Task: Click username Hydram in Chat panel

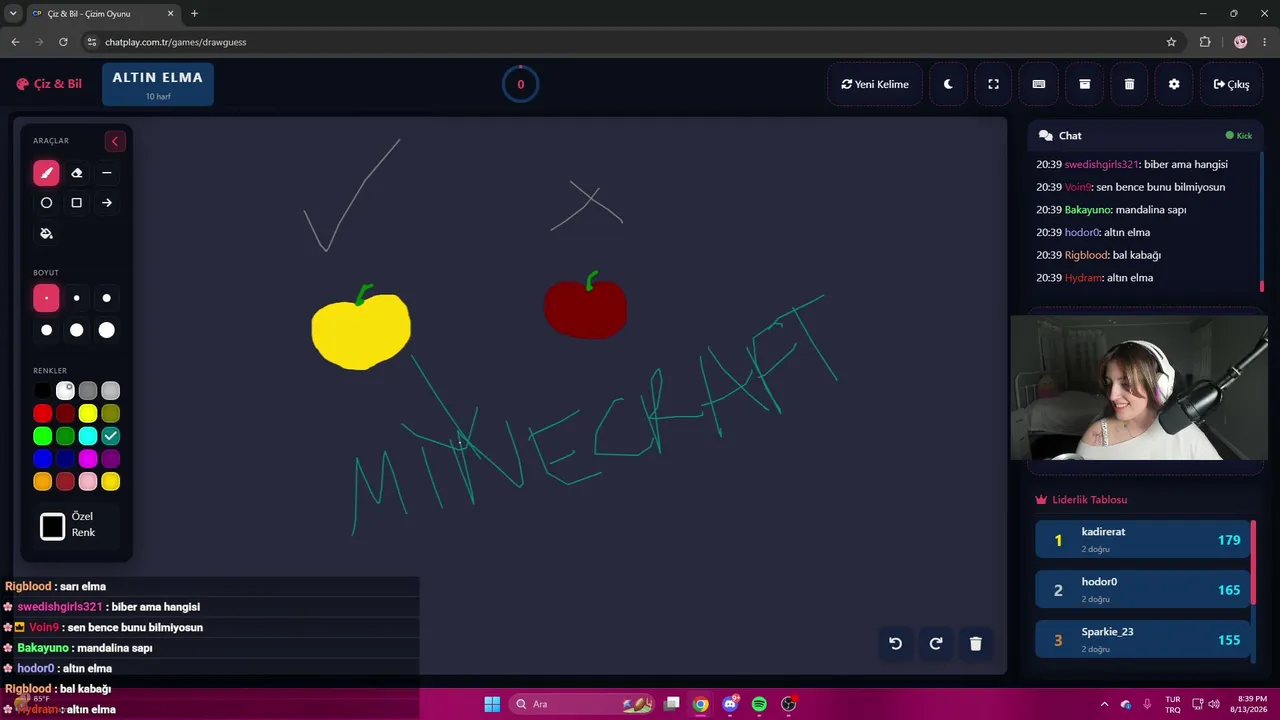Action: click(1083, 278)
